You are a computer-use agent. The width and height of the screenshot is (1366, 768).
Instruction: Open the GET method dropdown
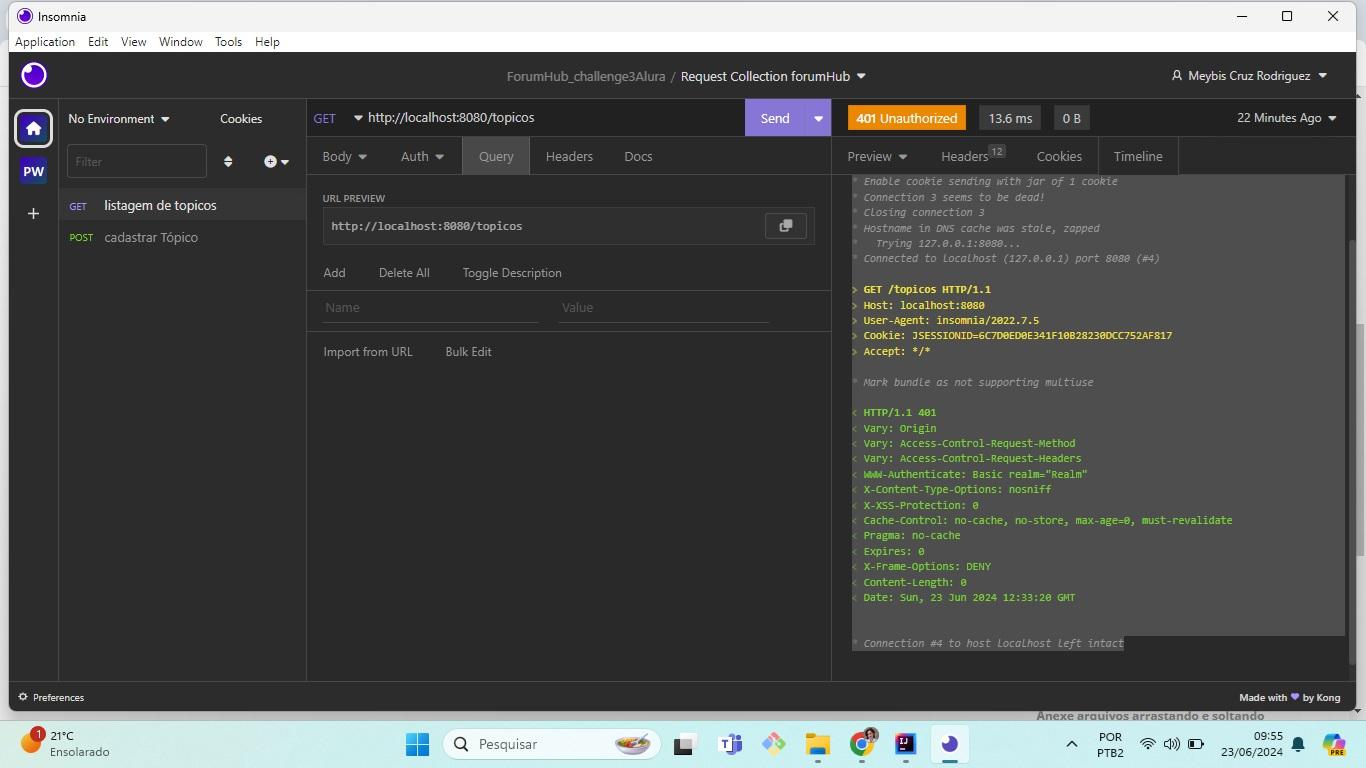pos(337,118)
